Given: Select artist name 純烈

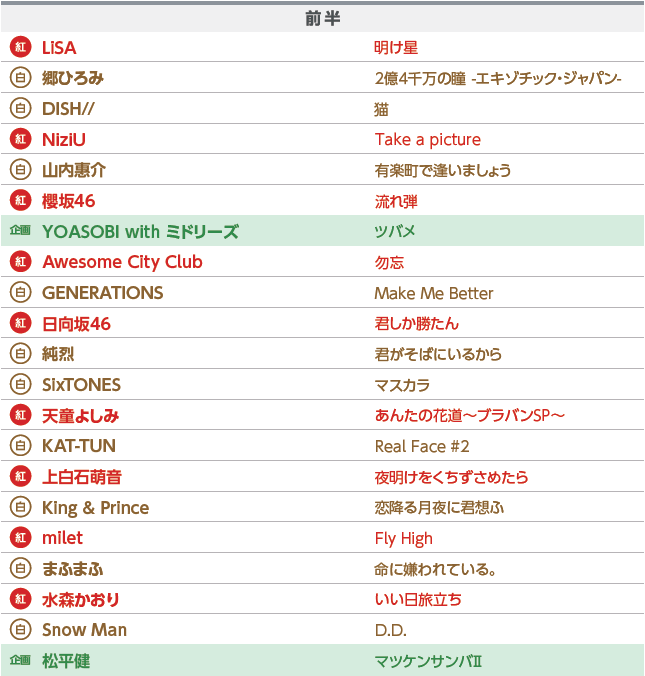Looking at the screenshot, I should click(x=58, y=354).
